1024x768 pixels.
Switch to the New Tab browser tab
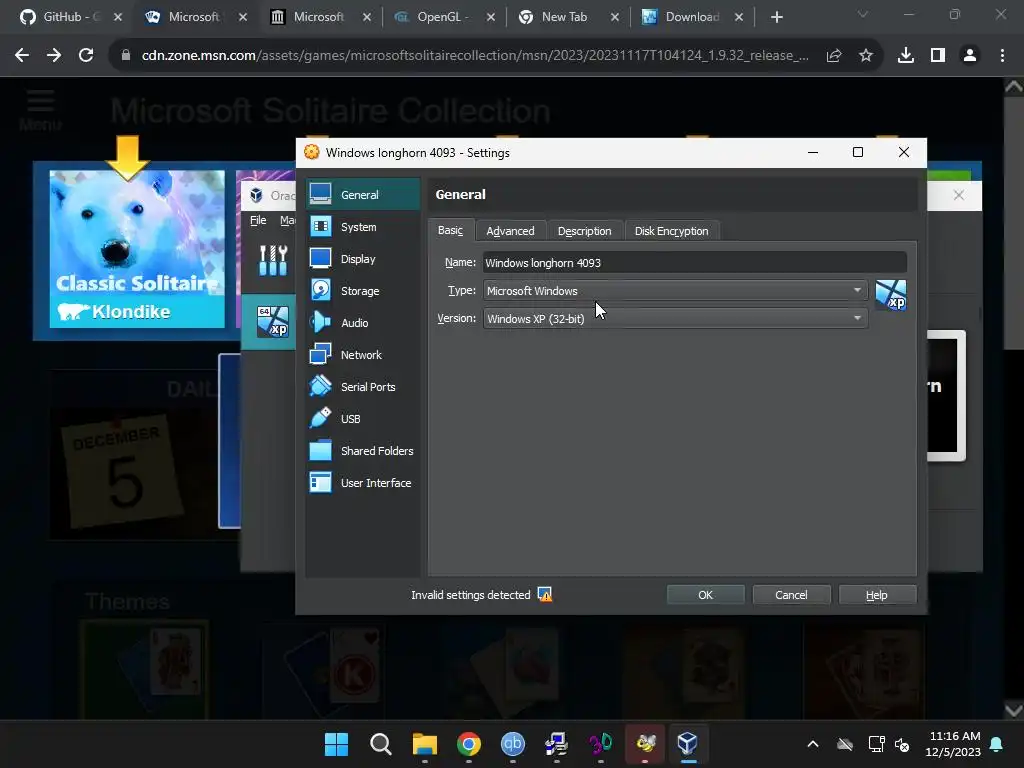(563, 17)
